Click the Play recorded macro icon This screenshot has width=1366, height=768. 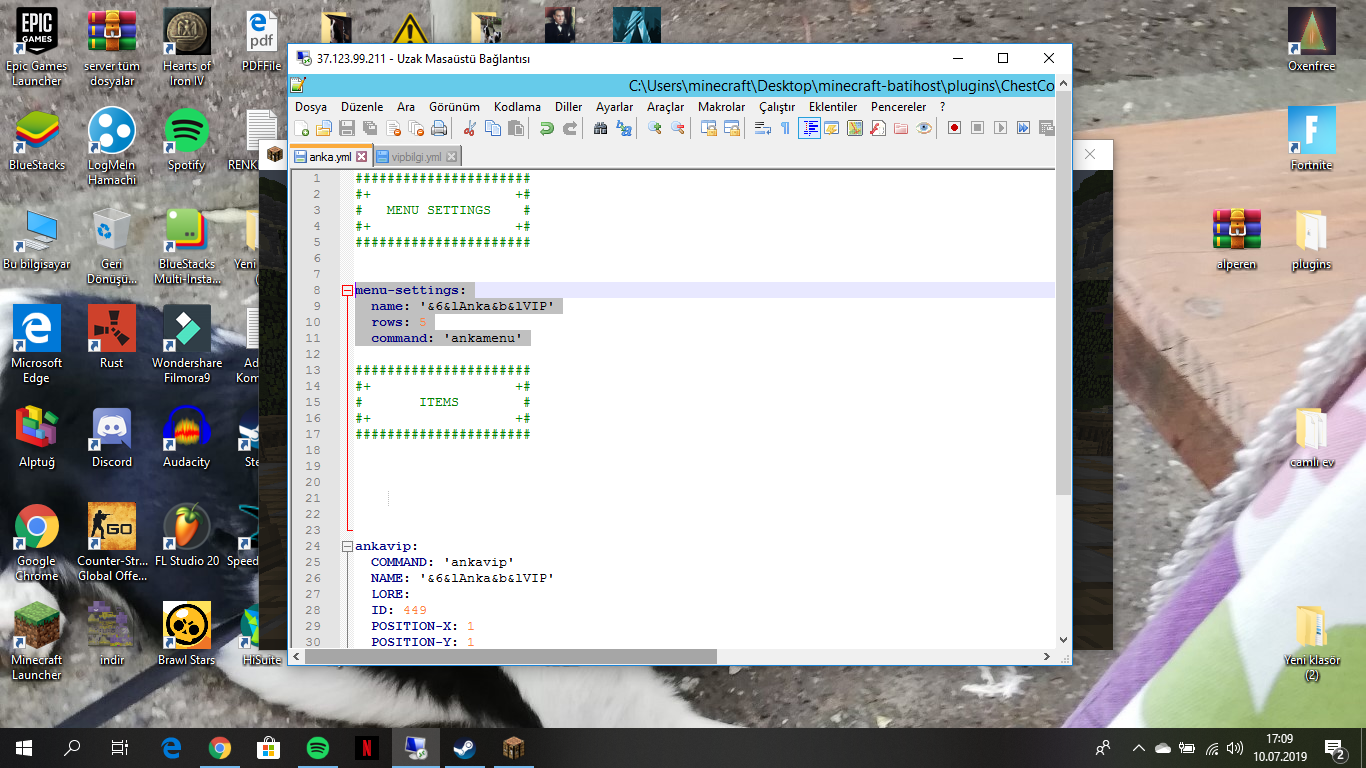(x=1000, y=128)
